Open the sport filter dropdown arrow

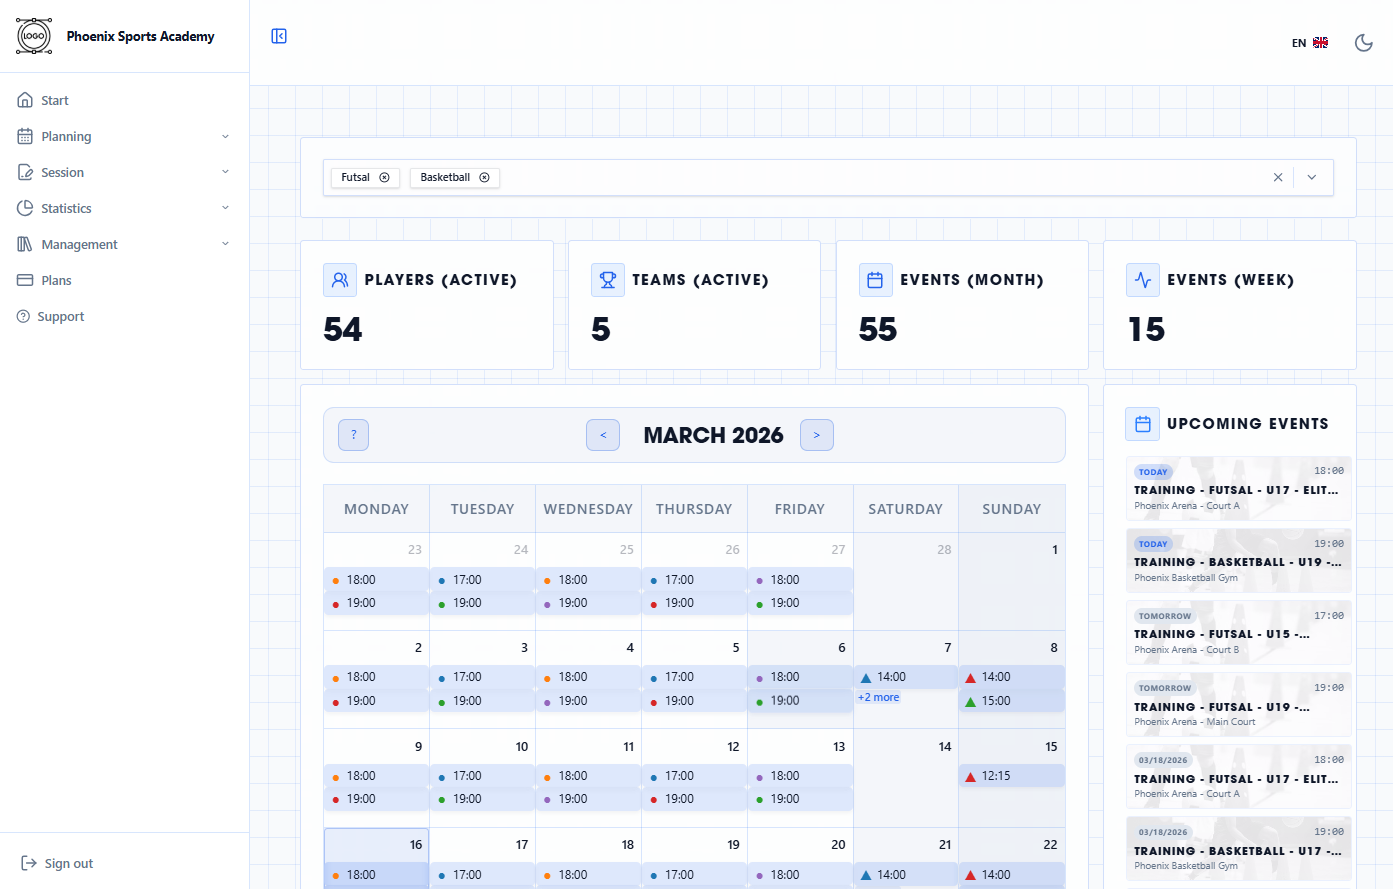(x=1311, y=177)
